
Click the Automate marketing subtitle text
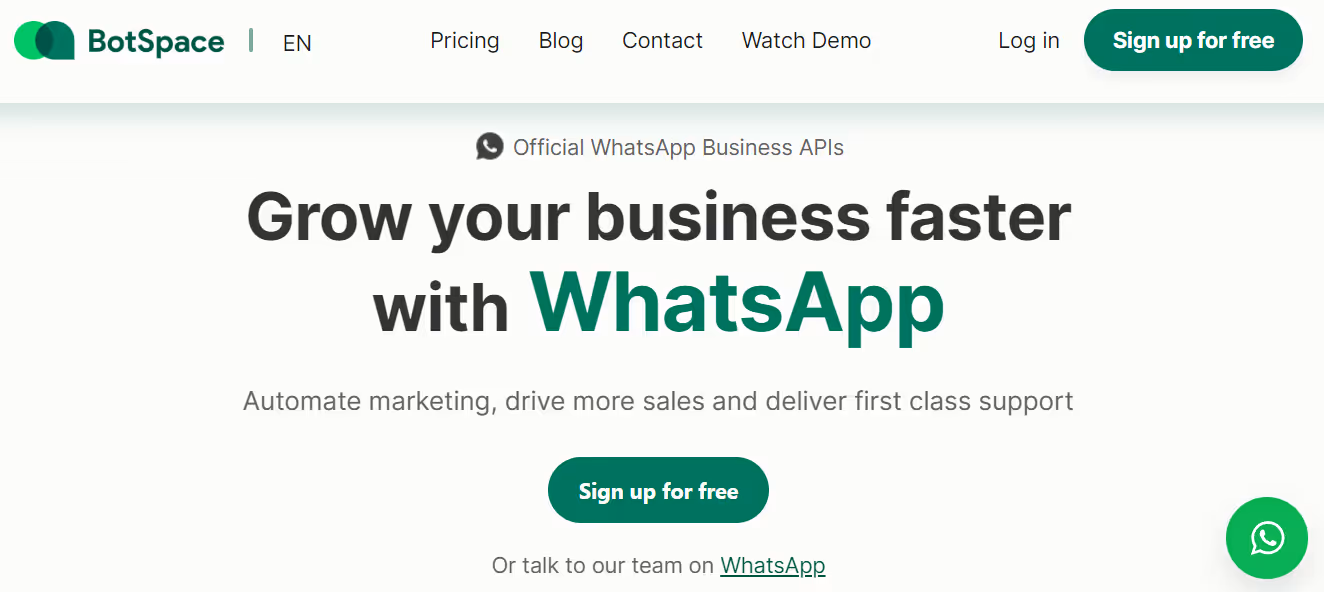tap(658, 401)
